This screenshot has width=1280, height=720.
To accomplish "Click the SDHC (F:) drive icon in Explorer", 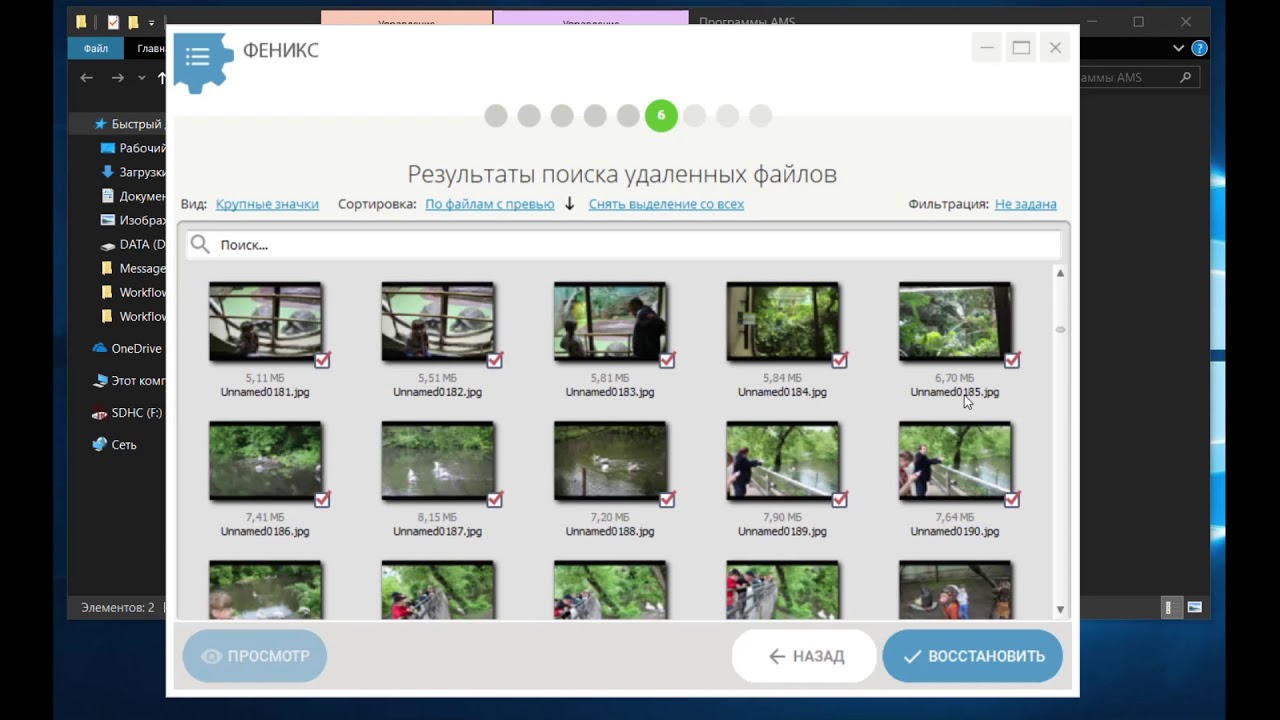I will (99, 412).
